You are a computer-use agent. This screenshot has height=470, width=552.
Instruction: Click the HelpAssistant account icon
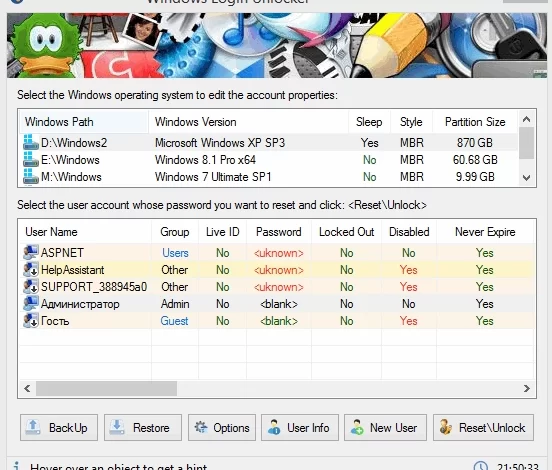point(31,269)
